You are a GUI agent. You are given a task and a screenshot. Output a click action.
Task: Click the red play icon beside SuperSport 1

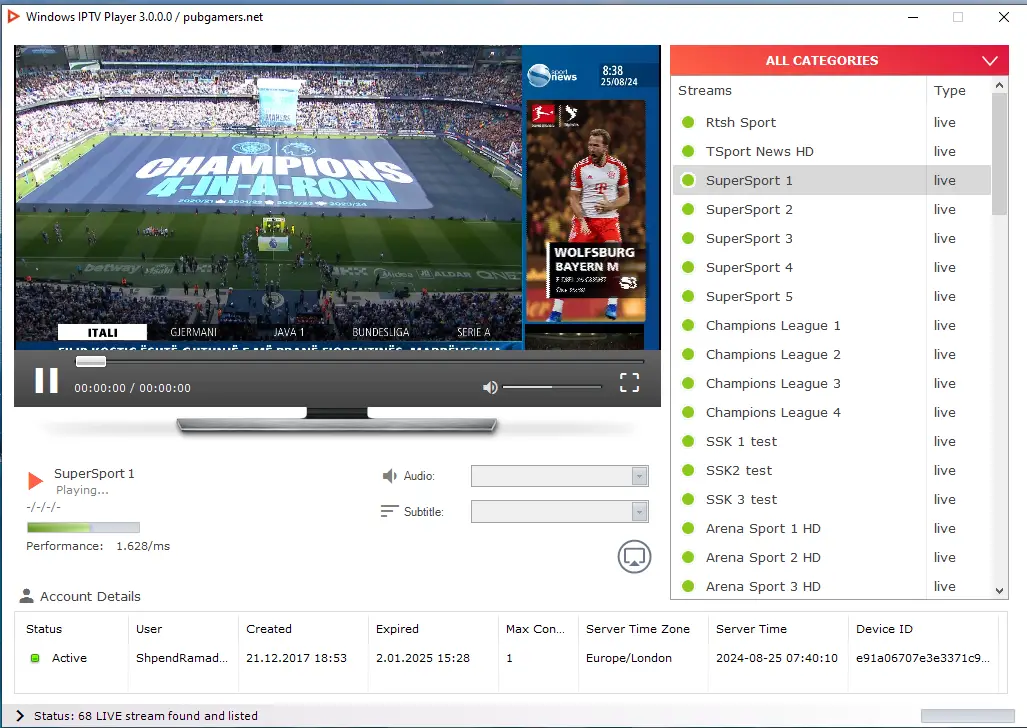click(35, 481)
